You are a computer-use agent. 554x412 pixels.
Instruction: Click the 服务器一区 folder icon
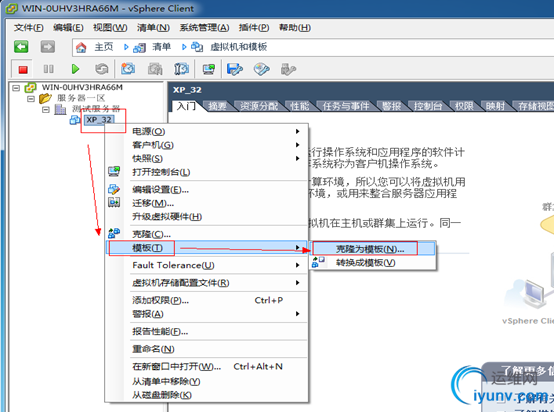(x=45, y=98)
